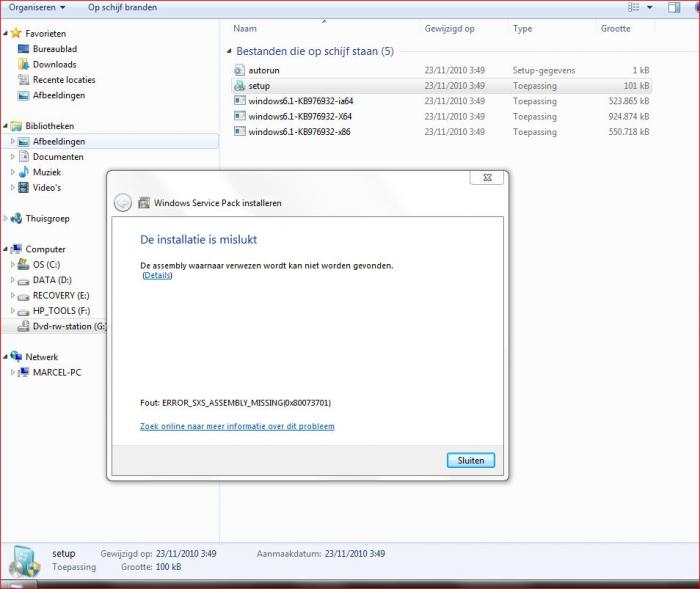
Task: Click Op schijf branden toolbar button
Action: click(122, 8)
